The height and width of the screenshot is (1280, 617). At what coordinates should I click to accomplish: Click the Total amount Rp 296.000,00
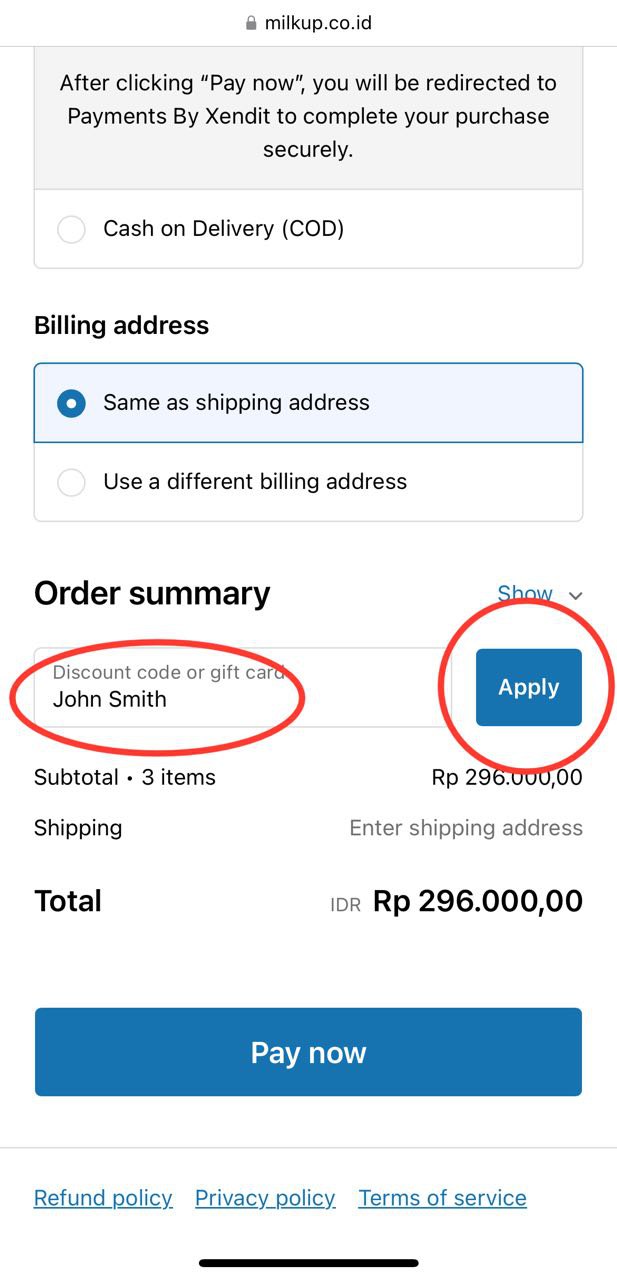tap(477, 901)
